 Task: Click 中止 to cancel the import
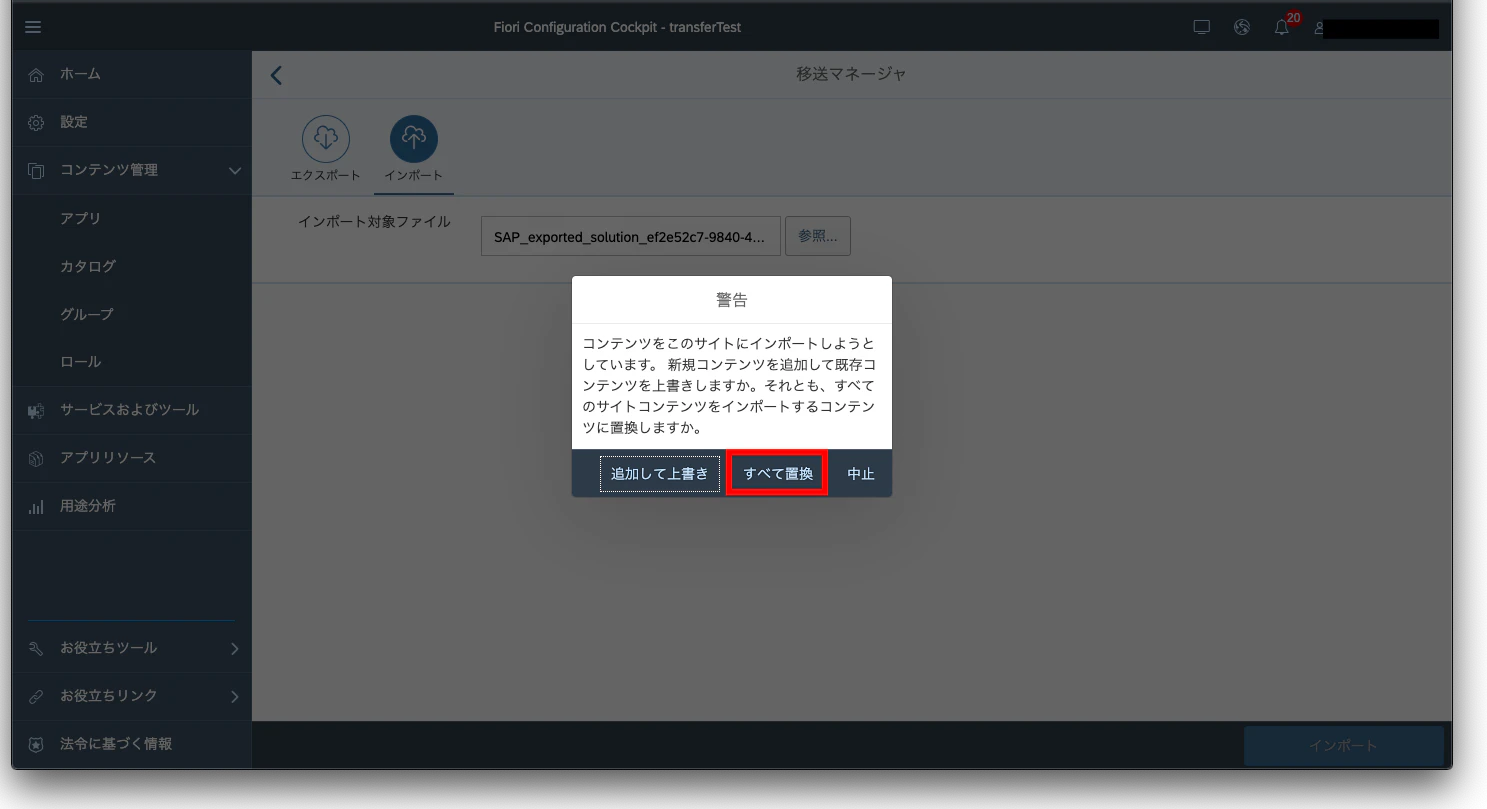coord(861,474)
